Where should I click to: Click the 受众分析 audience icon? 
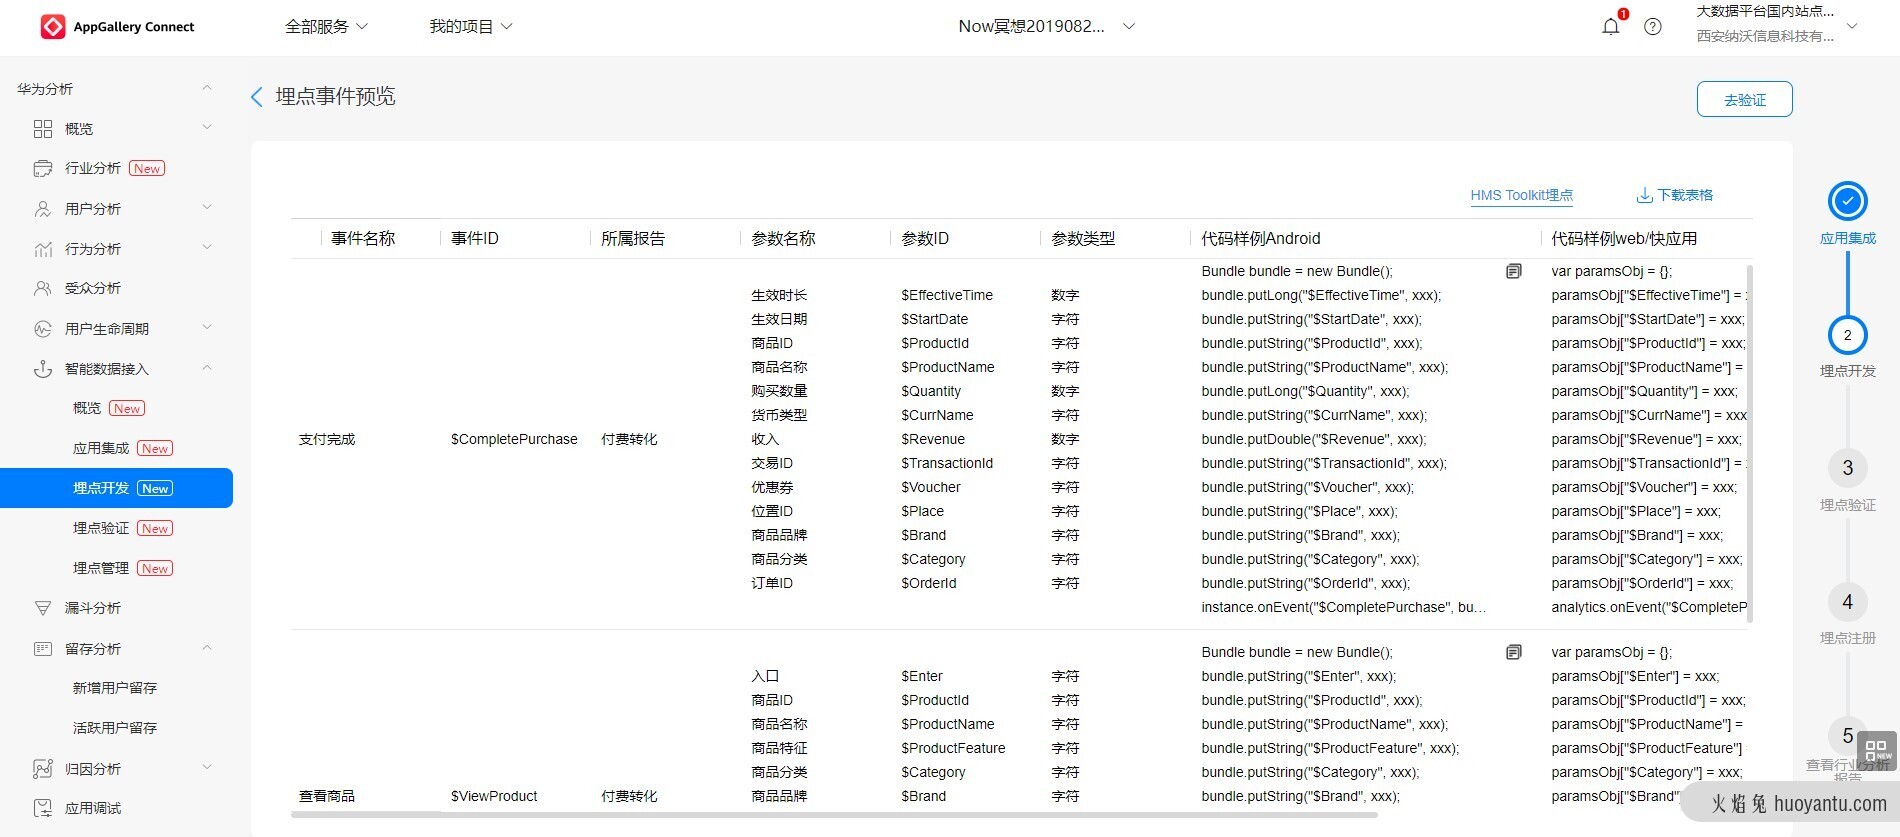coord(43,288)
